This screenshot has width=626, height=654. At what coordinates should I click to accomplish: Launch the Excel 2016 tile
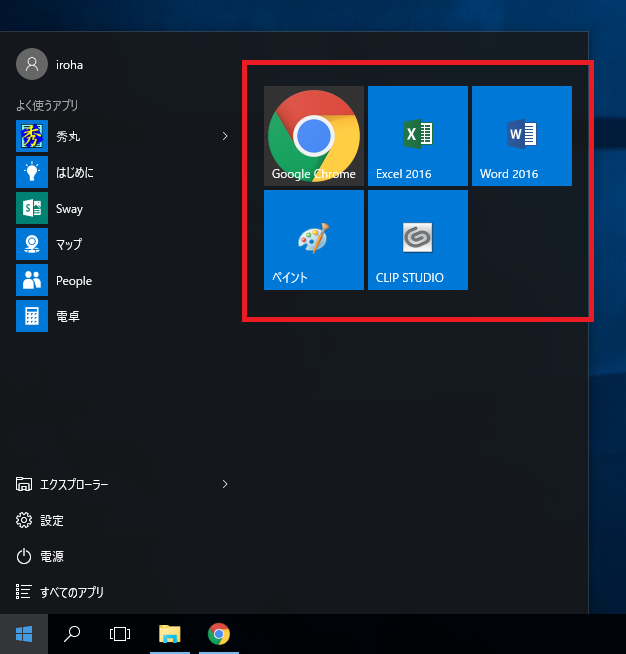(x=418, y=136)
